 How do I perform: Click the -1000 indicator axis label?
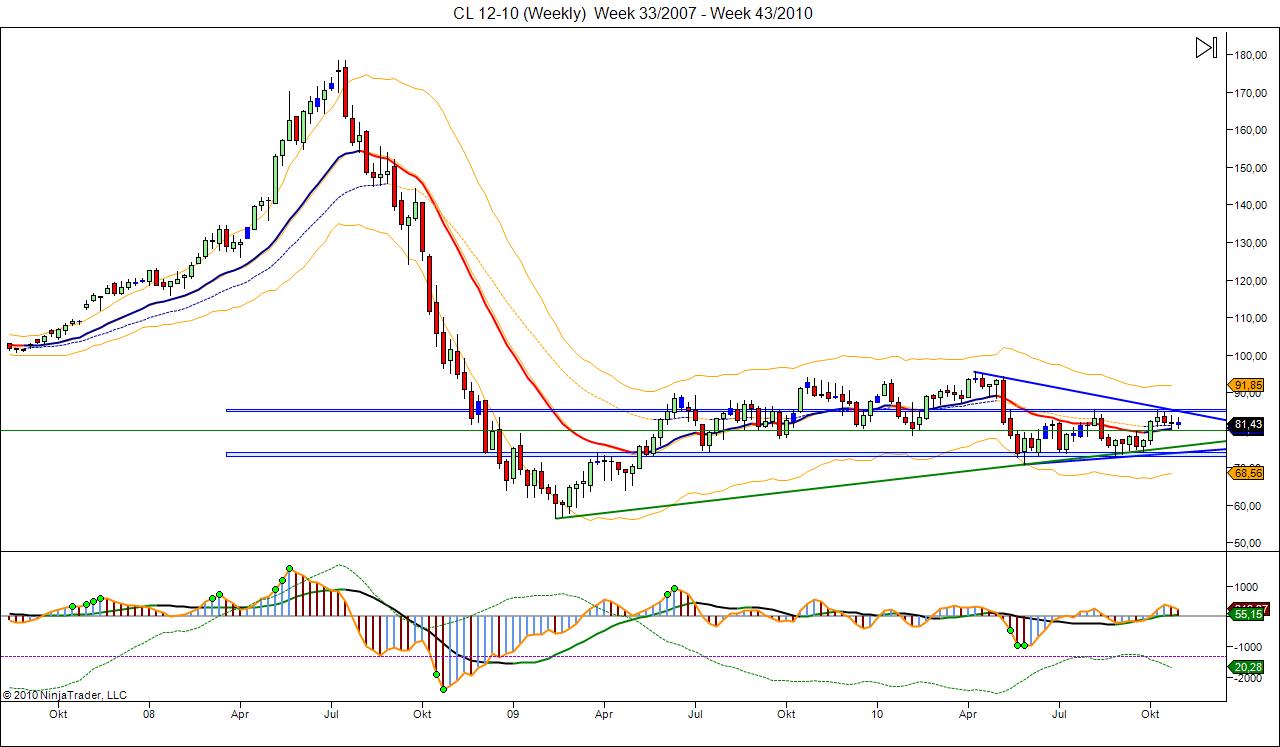click(x=1249, y=646)
